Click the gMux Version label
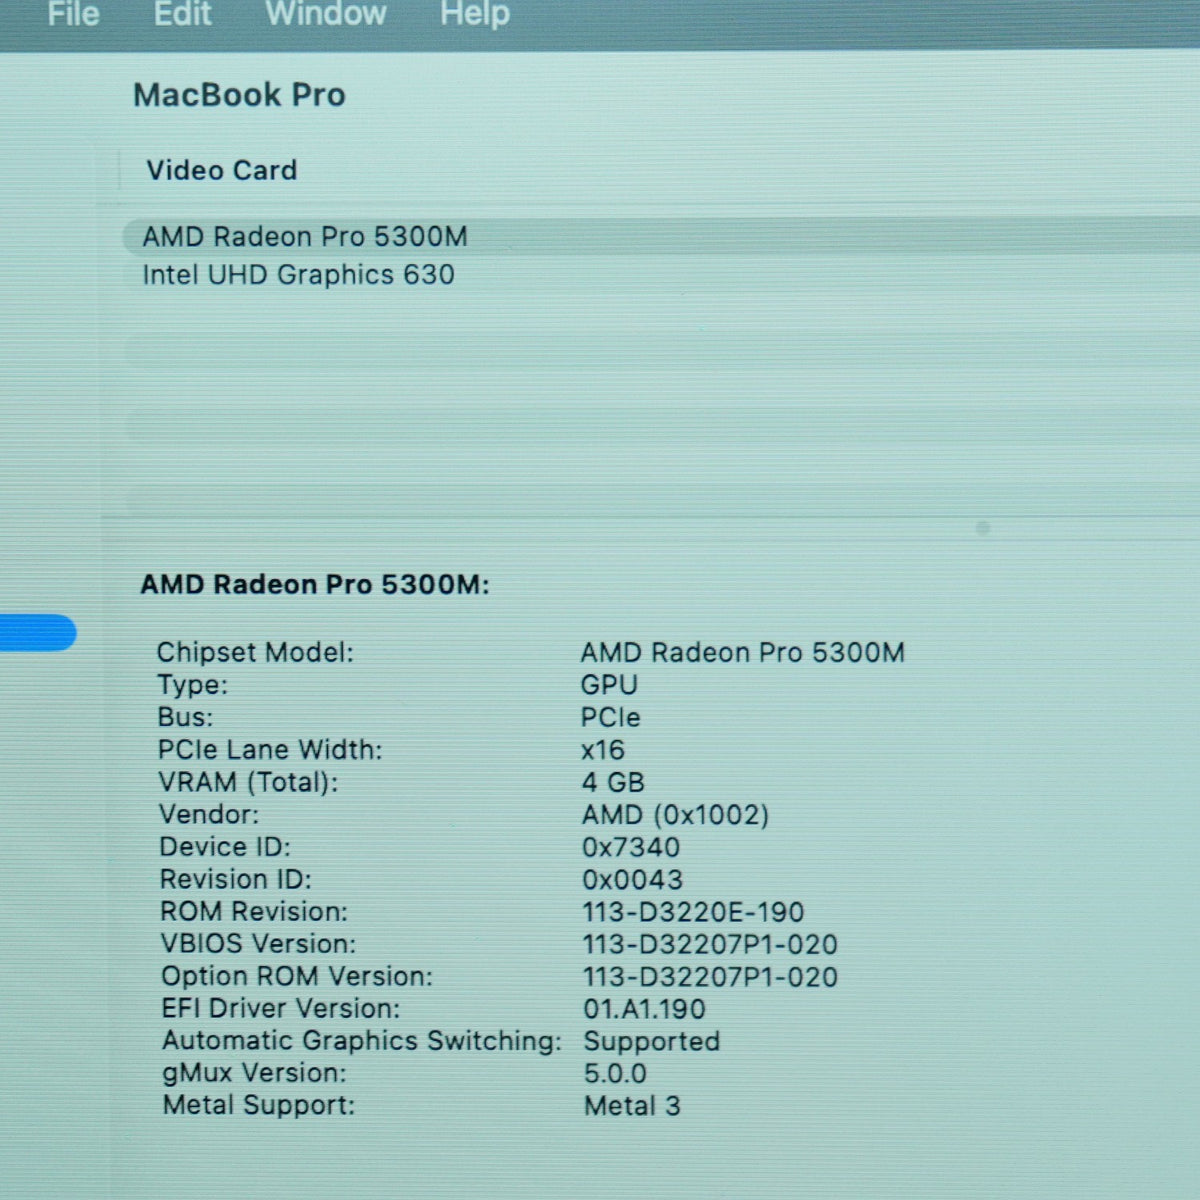 (255, 1073)
